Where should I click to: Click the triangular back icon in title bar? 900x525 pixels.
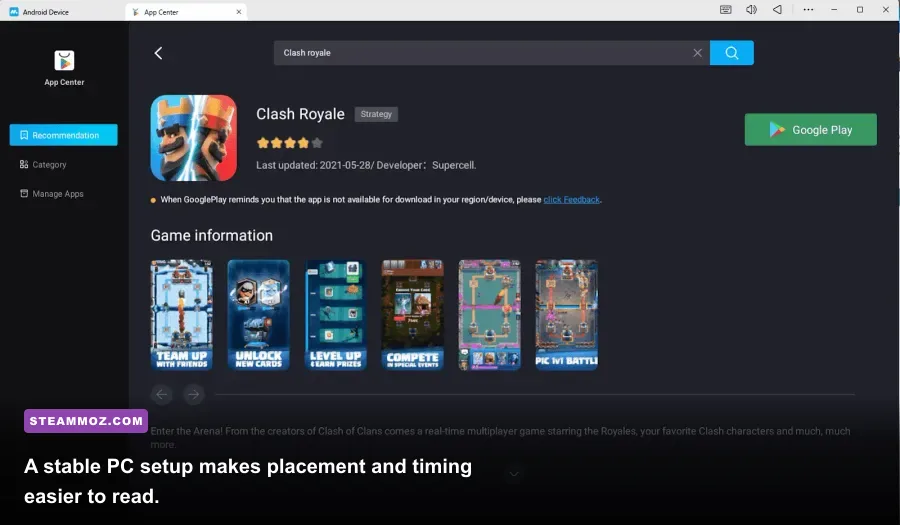777,10
